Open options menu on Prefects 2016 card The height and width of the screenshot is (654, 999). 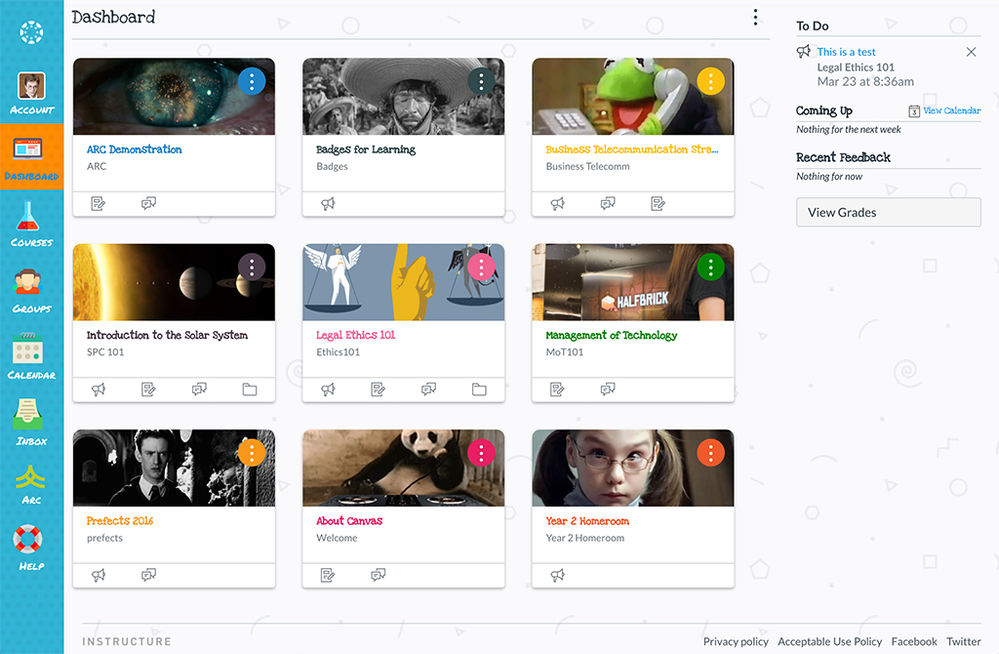point(252,453)
